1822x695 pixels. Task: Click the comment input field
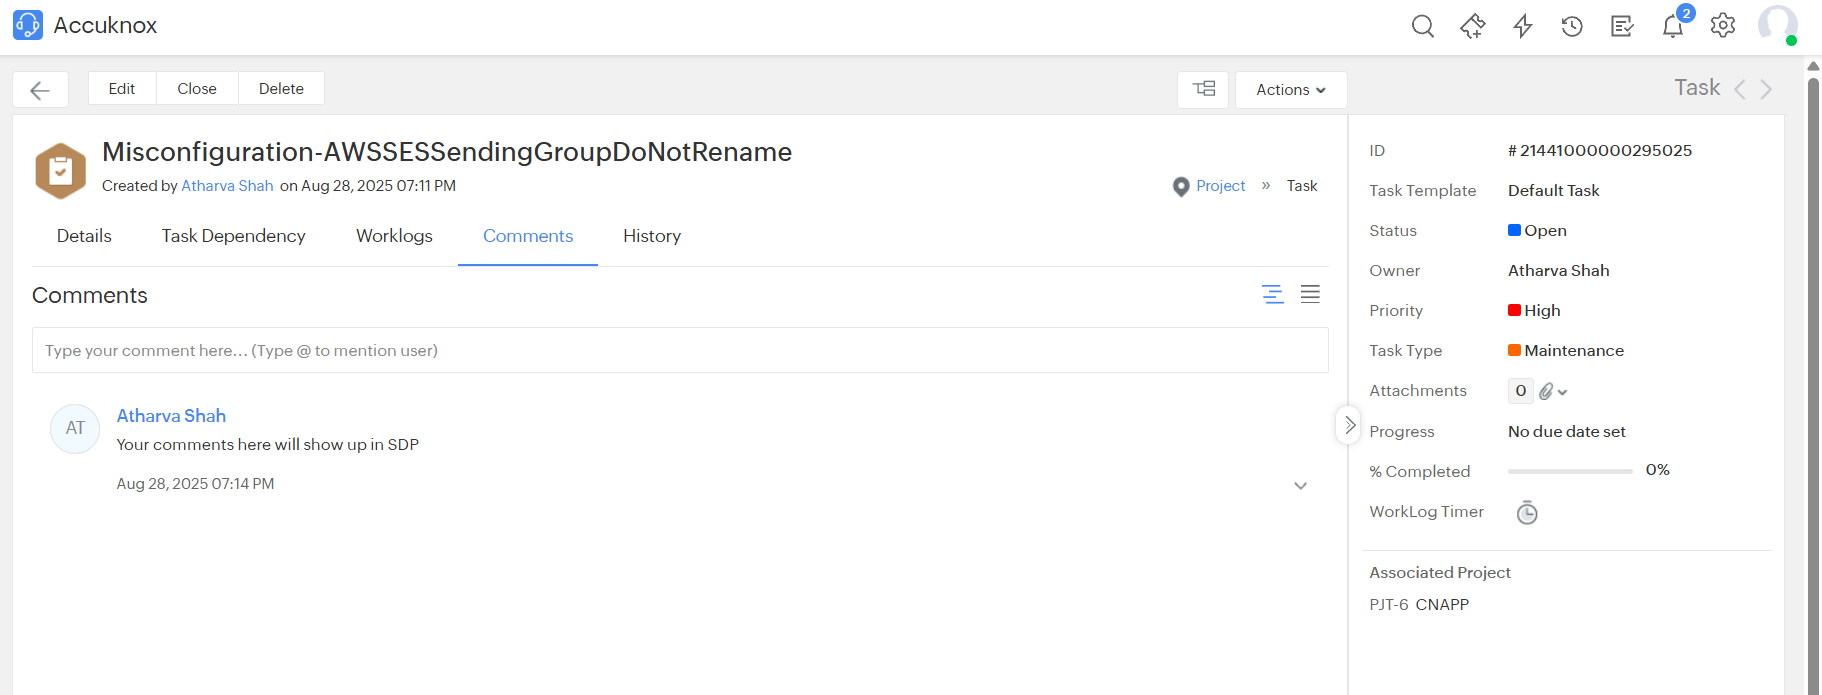point(680,350)
